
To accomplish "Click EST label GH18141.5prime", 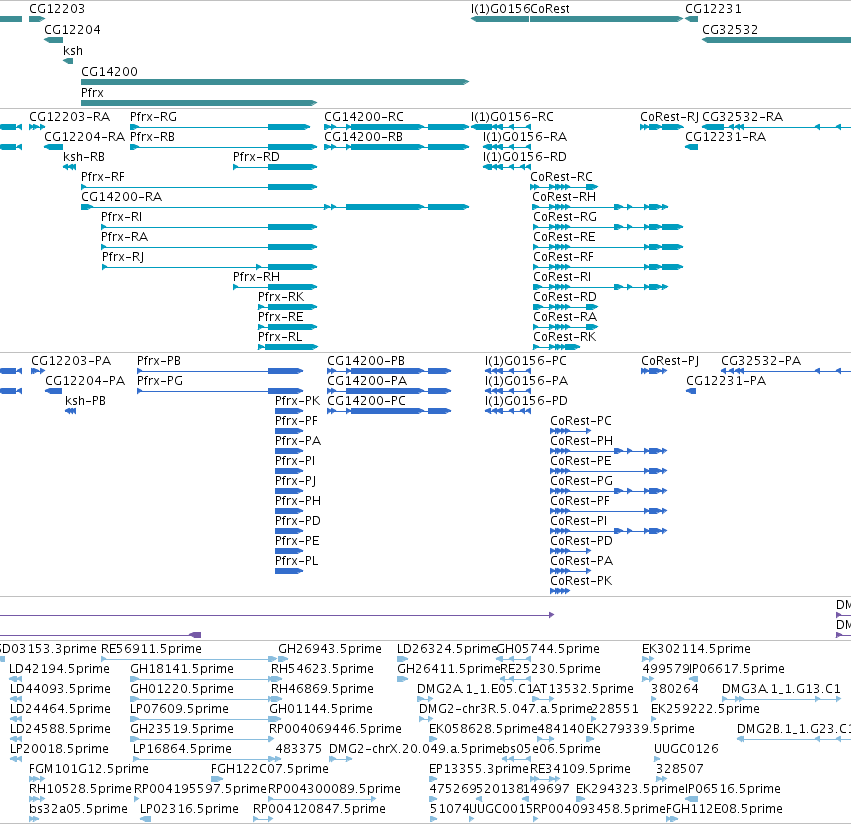I will coord(182,669).
